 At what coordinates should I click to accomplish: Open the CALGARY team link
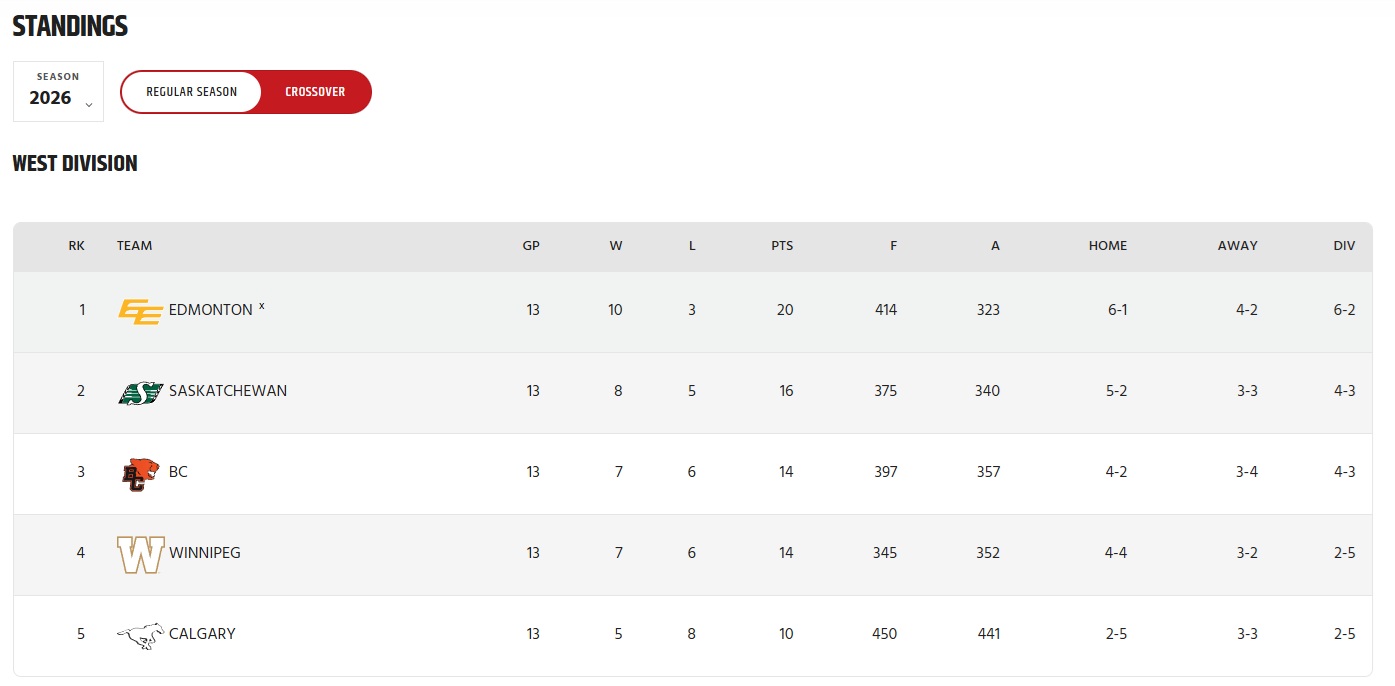pyautogui.click(x=202, y=634)
